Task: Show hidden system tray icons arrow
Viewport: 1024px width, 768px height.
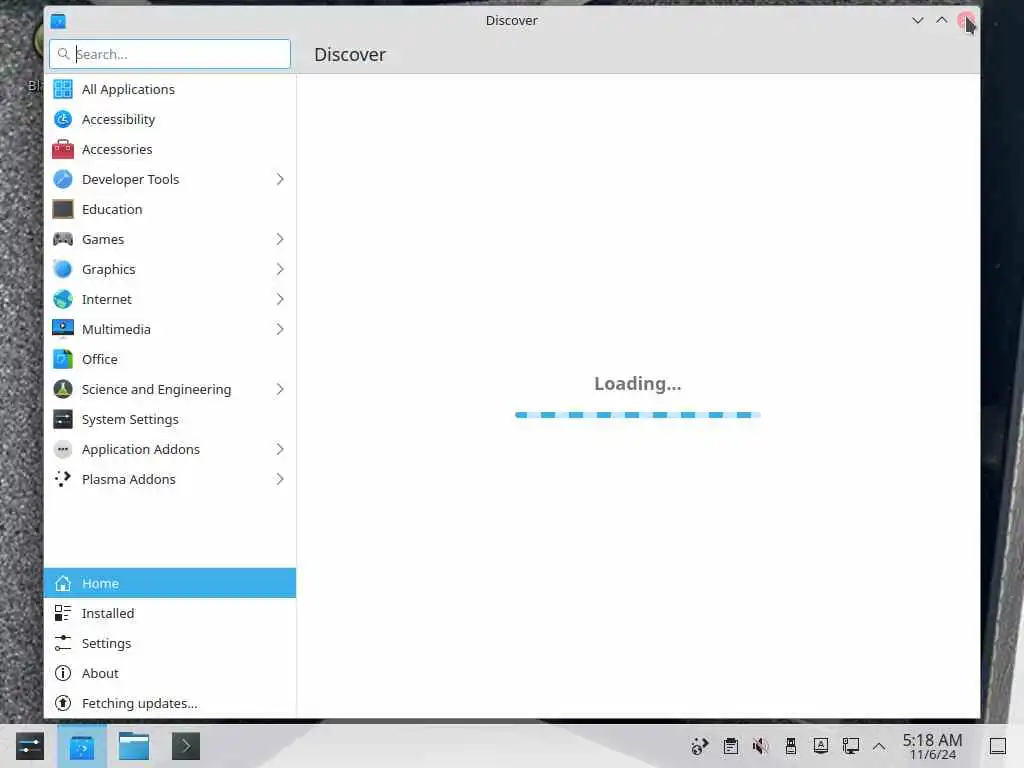Action: [x=879, y=746]
